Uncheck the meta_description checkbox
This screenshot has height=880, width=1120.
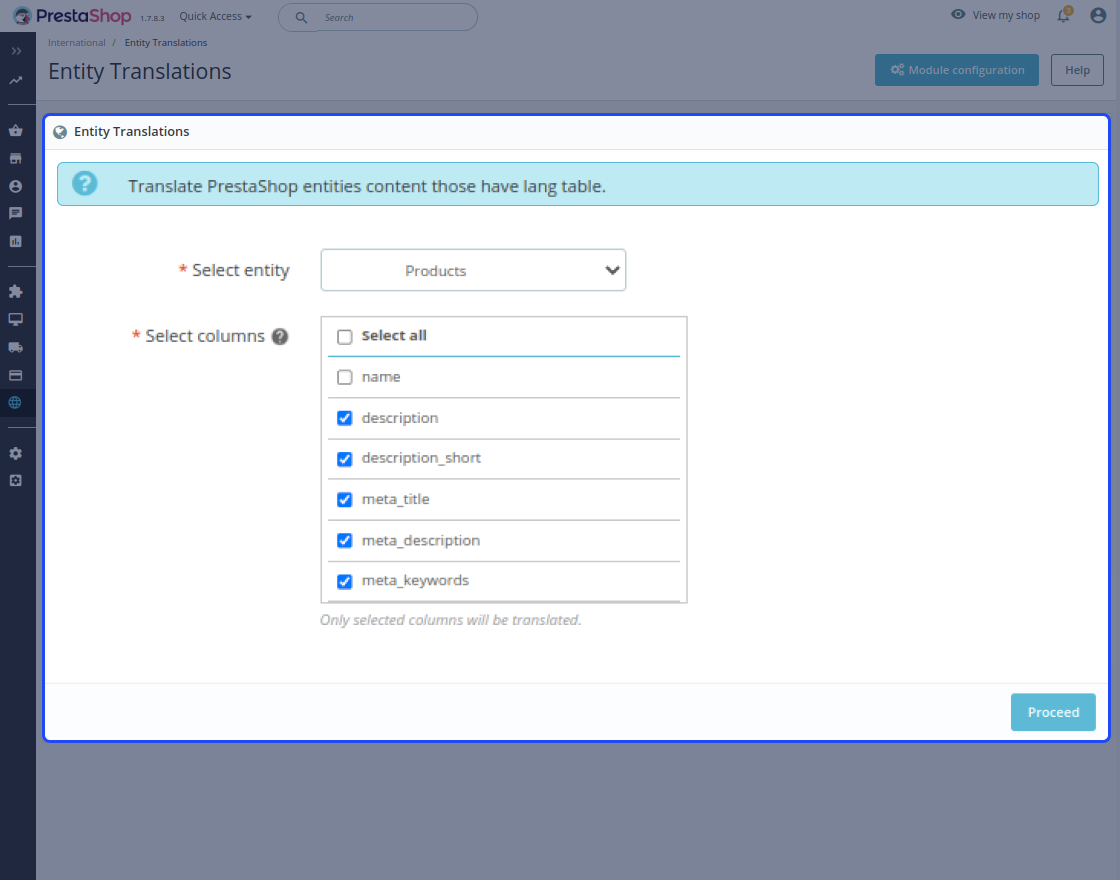coord(345,541)
